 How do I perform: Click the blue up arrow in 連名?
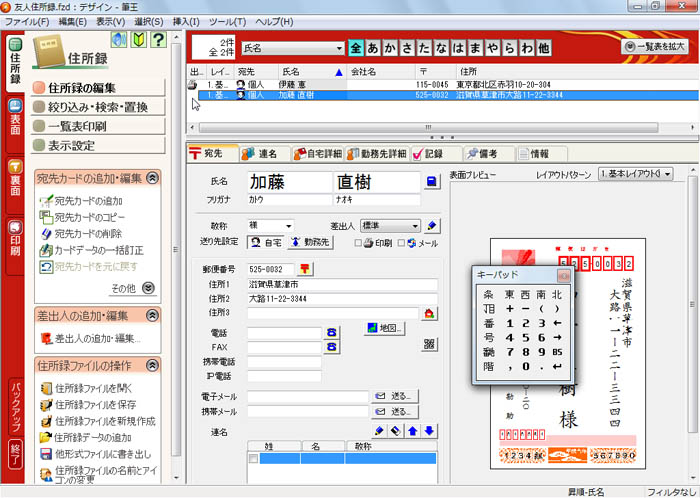[412, 431]
